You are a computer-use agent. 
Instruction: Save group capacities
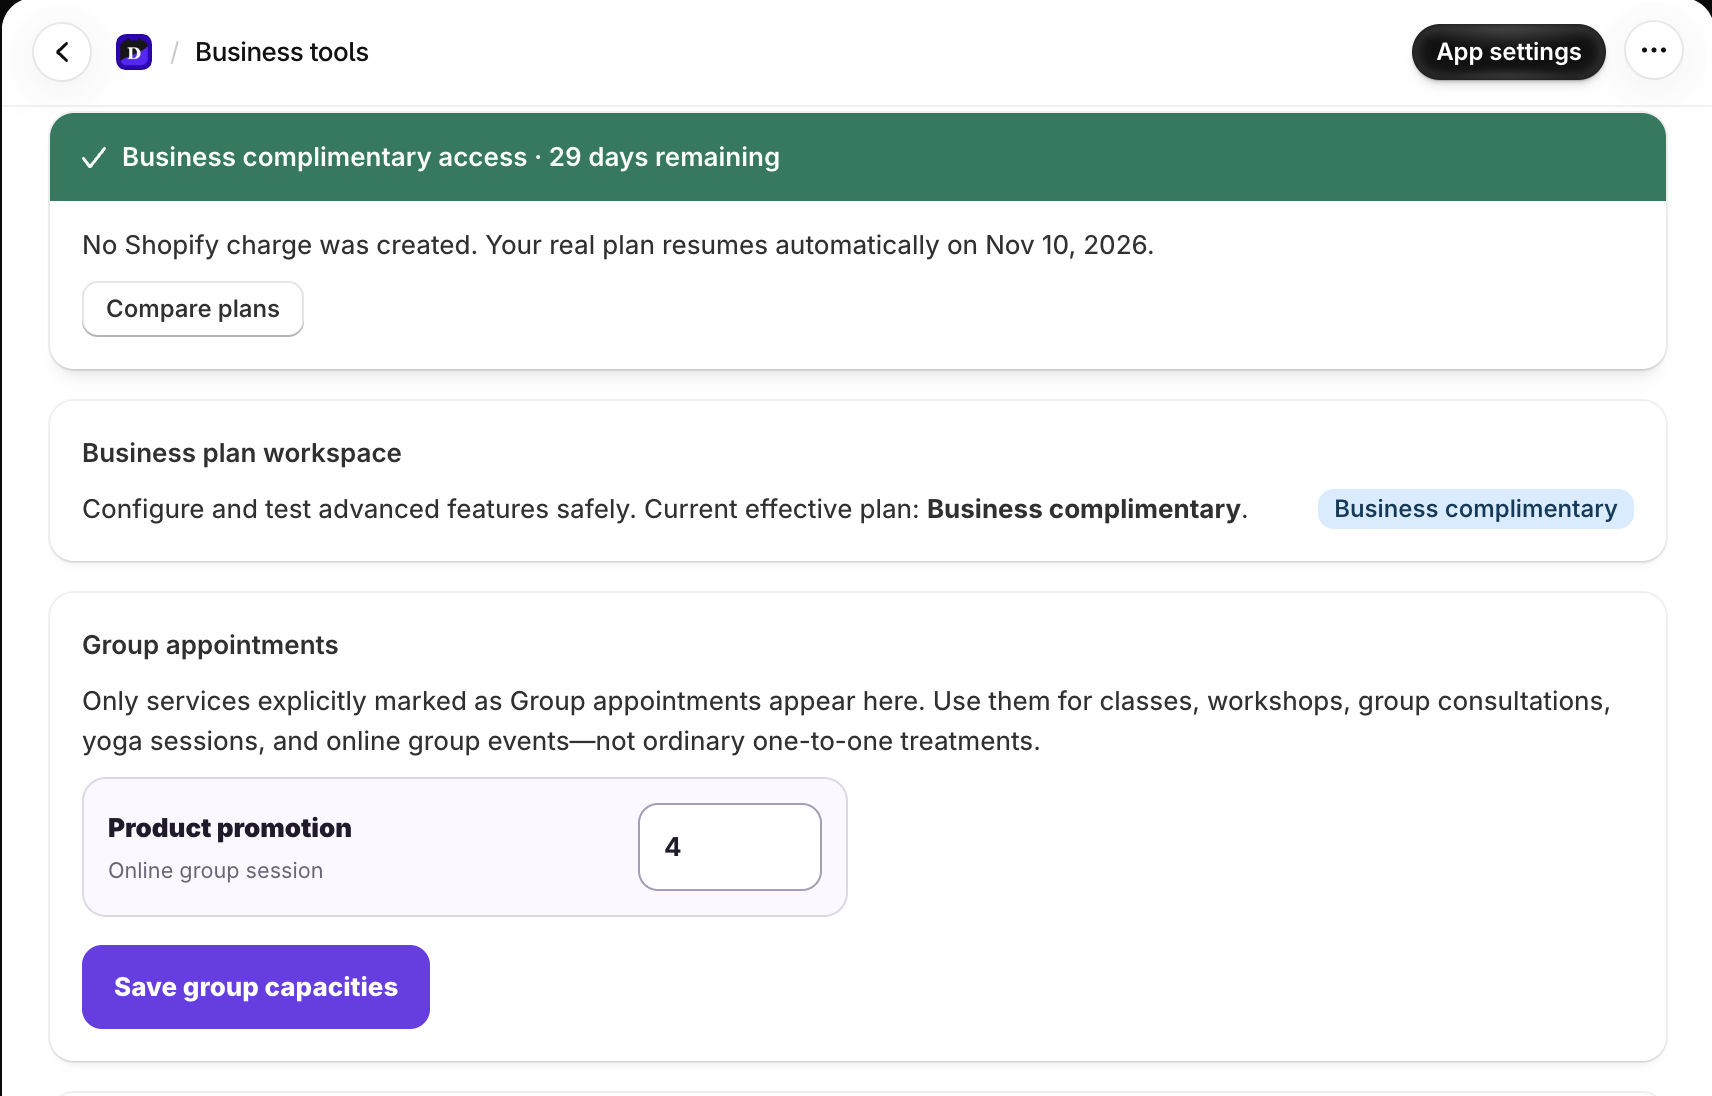click(x=256, y=987)
